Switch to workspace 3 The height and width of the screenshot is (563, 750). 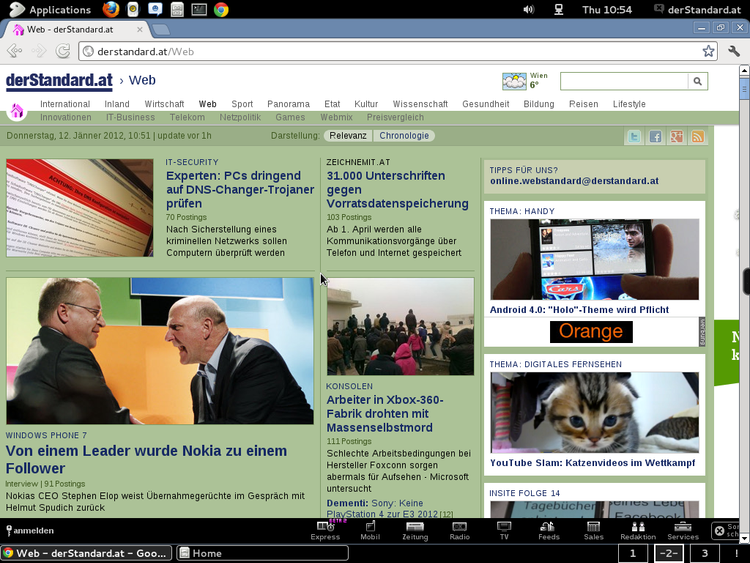pos(704,553)
